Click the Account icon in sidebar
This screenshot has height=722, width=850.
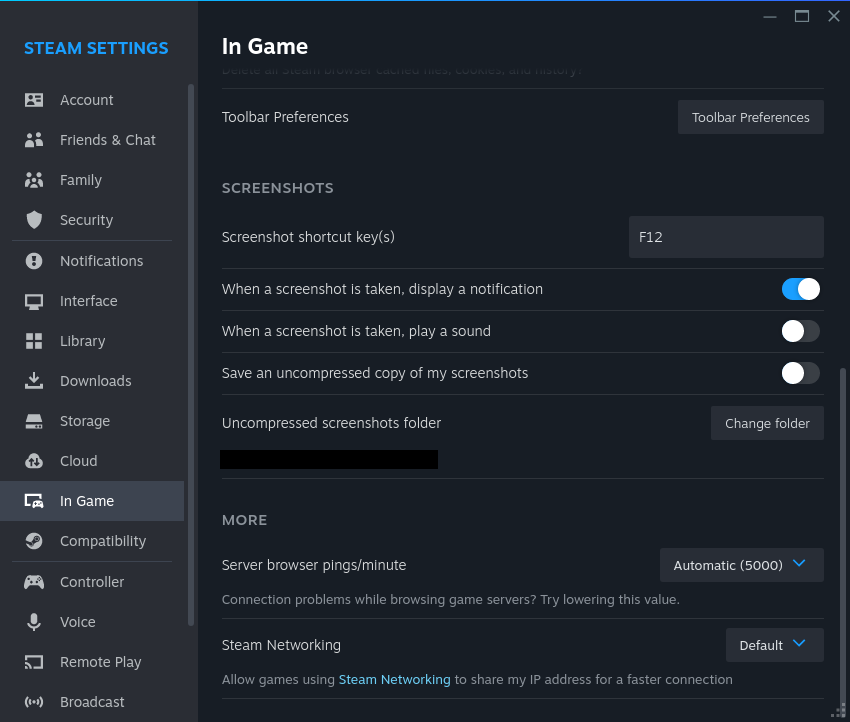tap(34, 100)
